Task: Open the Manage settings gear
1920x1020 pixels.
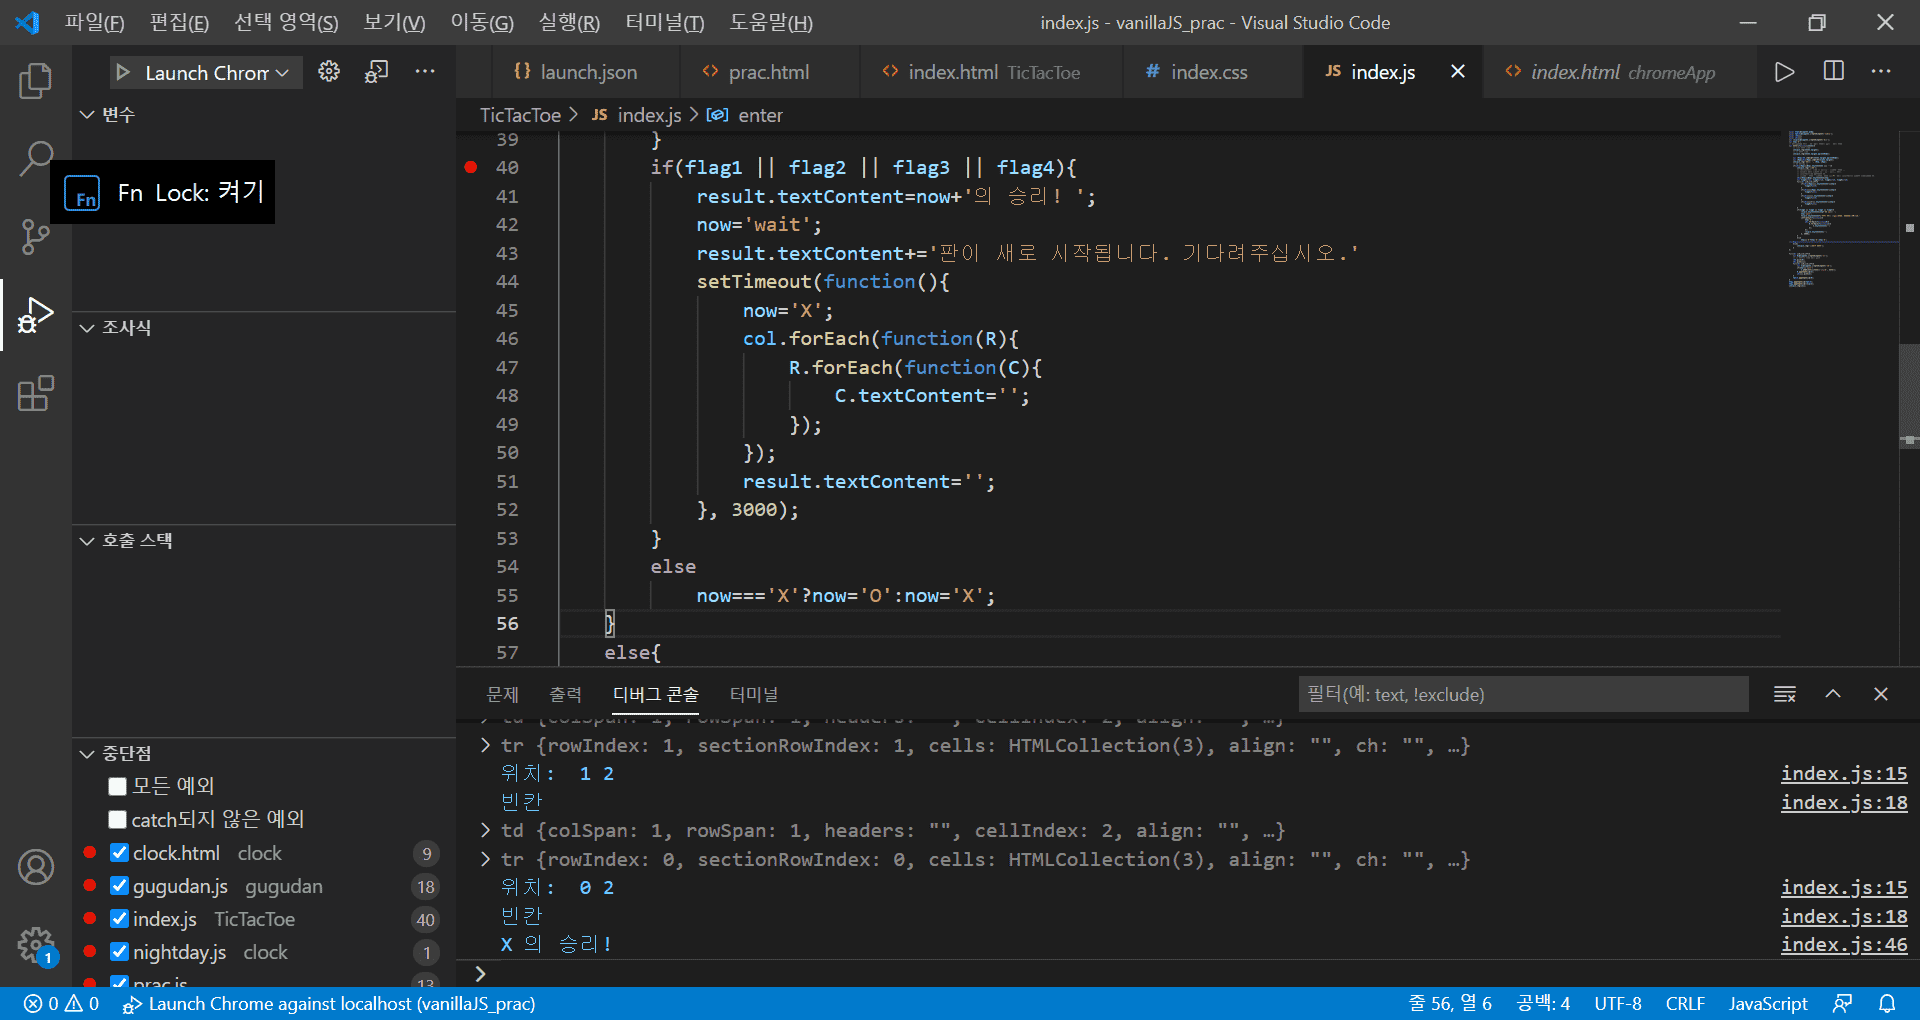Action: pos(36,944)
